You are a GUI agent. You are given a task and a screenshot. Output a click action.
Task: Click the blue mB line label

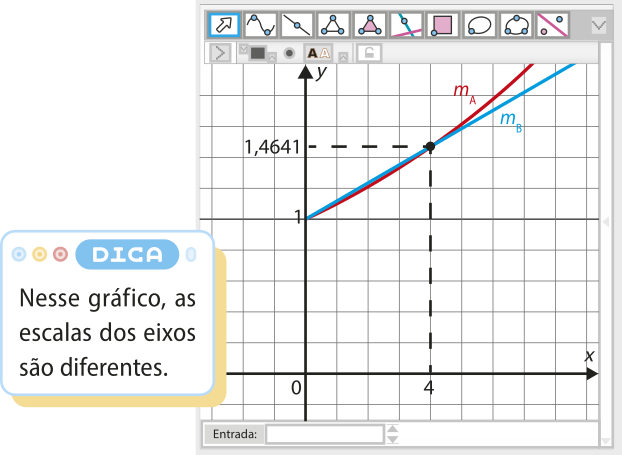511,121
